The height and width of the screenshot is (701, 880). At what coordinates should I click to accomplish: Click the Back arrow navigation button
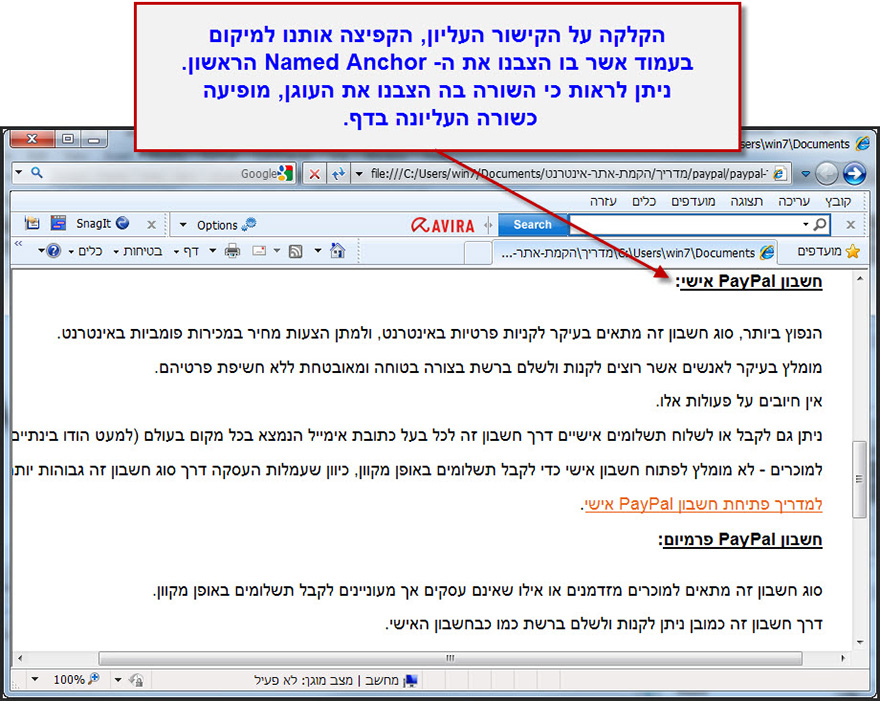click(x=827, y=173)
